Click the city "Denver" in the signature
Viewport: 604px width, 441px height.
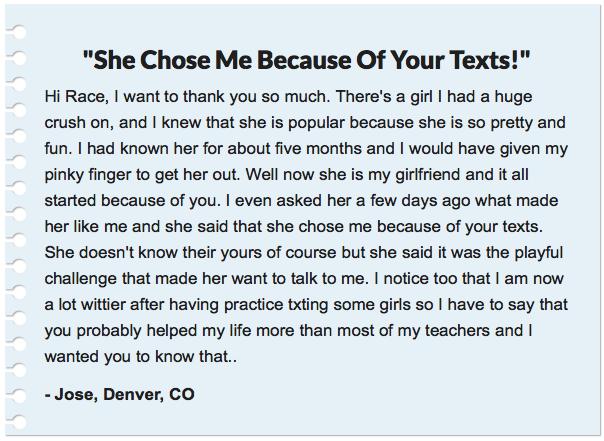pyautogui.click(x=134, y=394)
